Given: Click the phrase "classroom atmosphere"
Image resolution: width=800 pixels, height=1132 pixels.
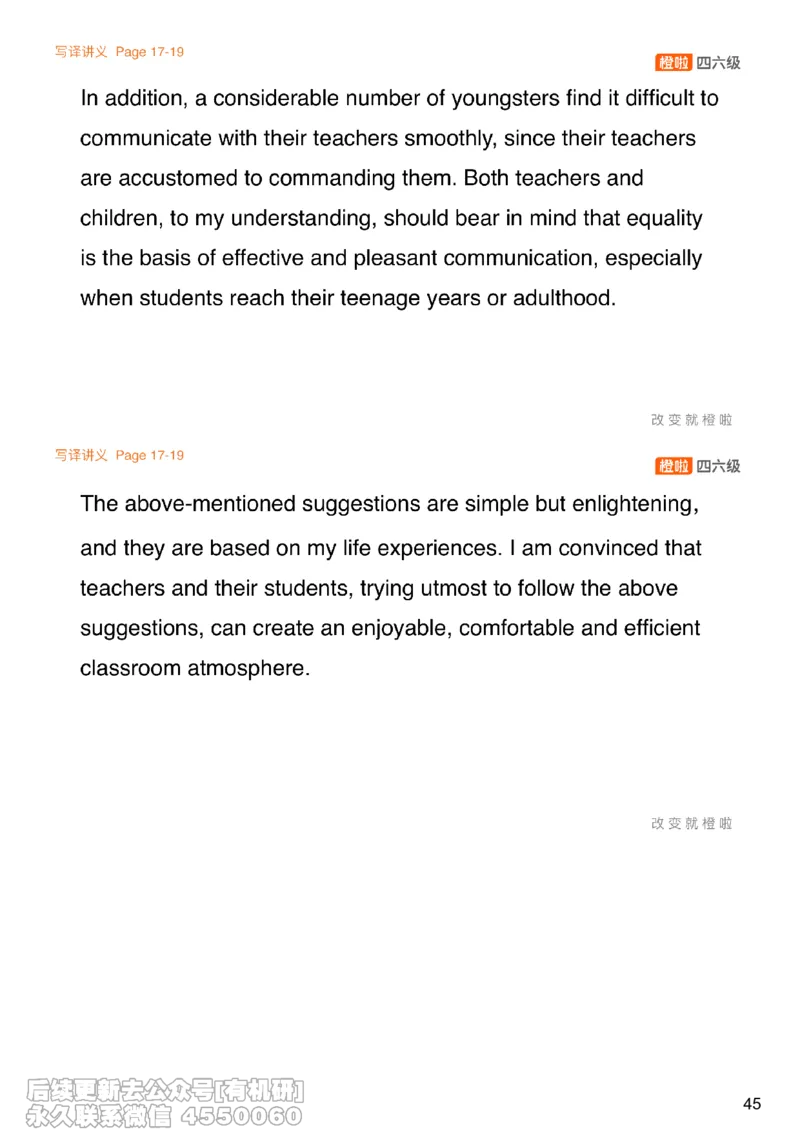Looking at the screenshot, I should pos(194,668).
